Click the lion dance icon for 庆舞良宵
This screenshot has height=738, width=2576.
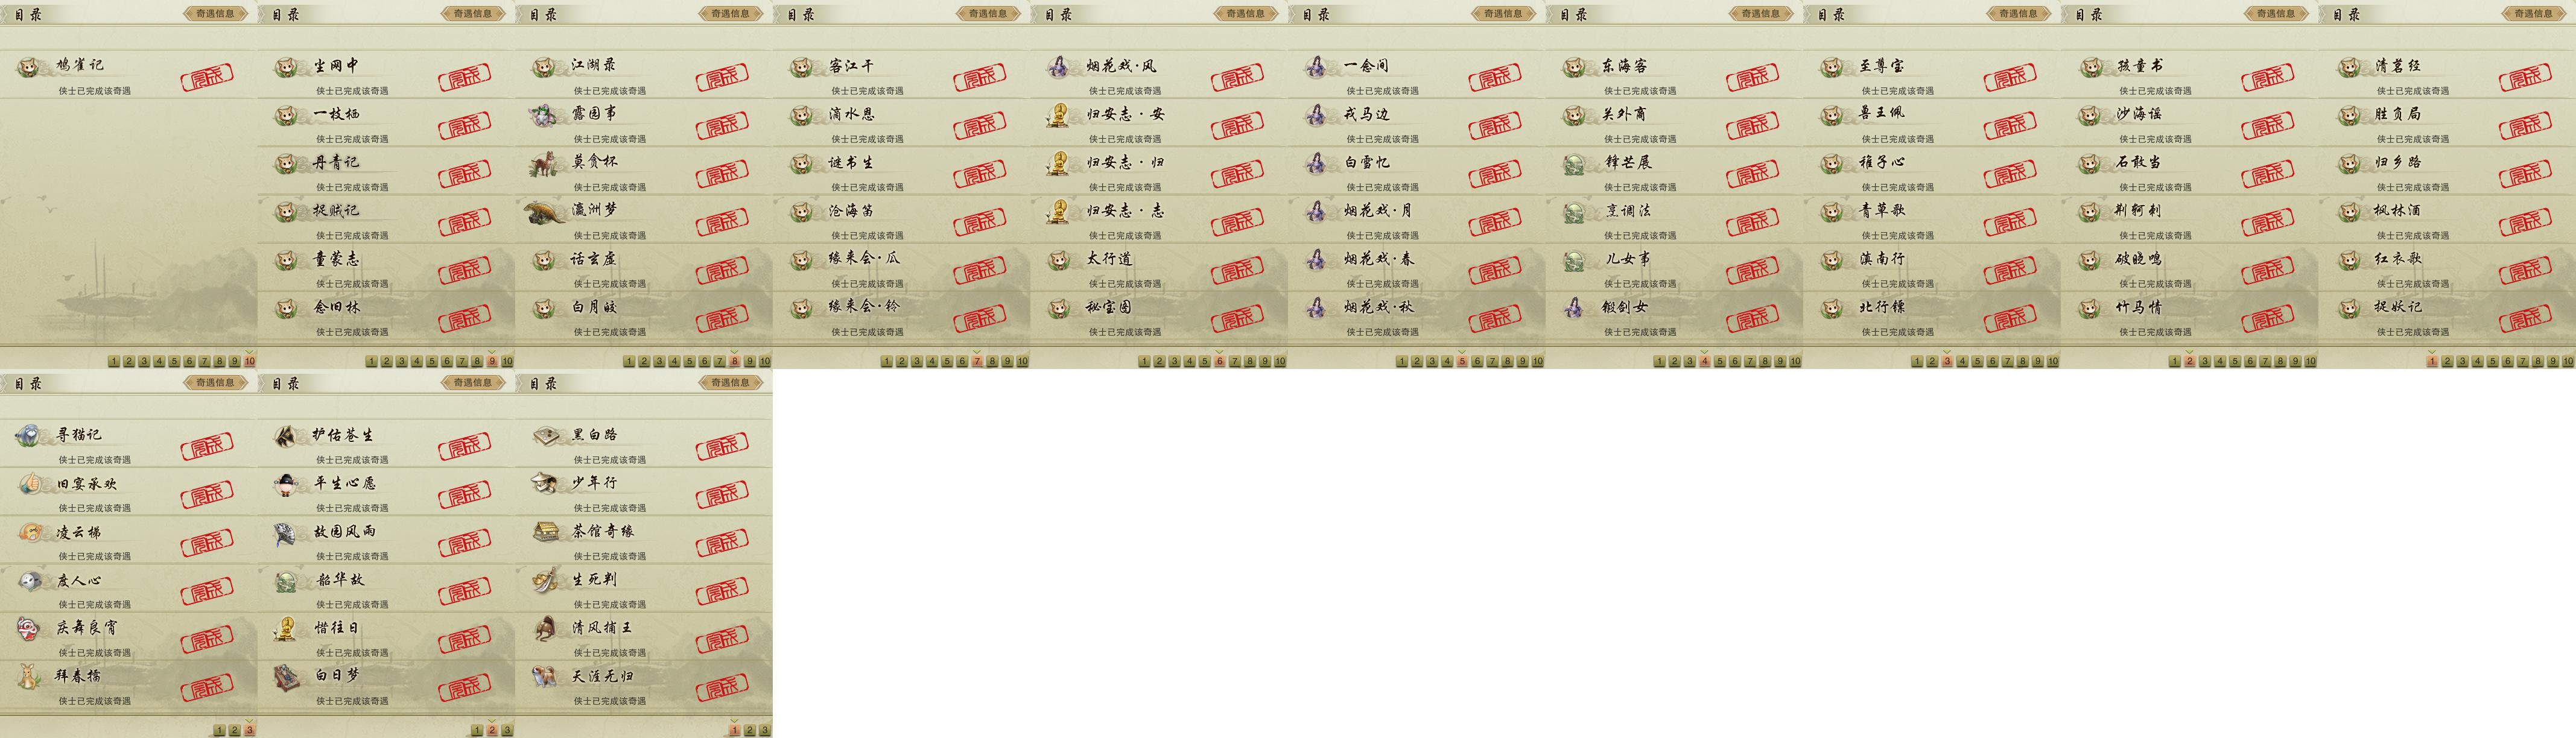click(29, 629)
